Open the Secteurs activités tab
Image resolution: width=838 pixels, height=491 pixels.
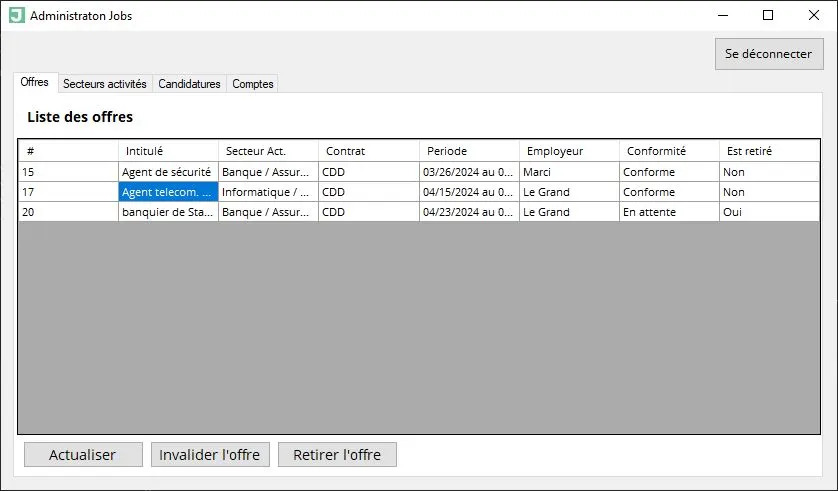click(x=105, y=84)
